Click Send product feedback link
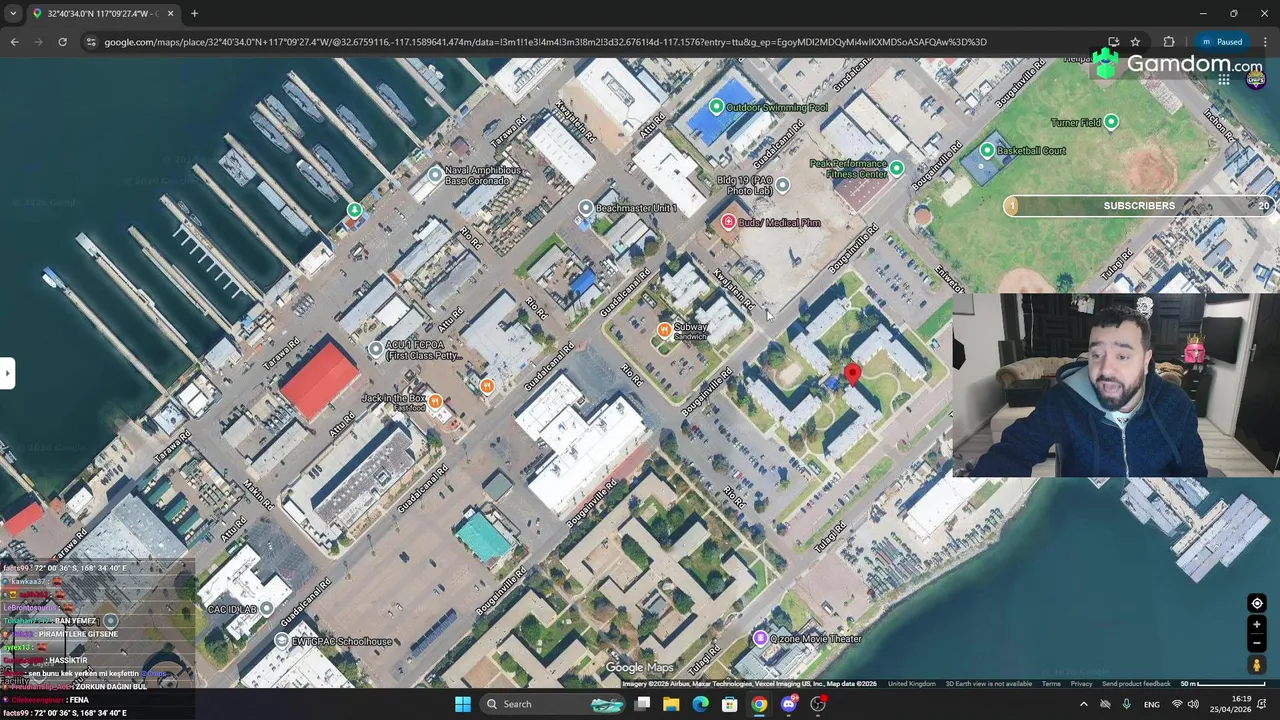 click(x=1136, y=684)
